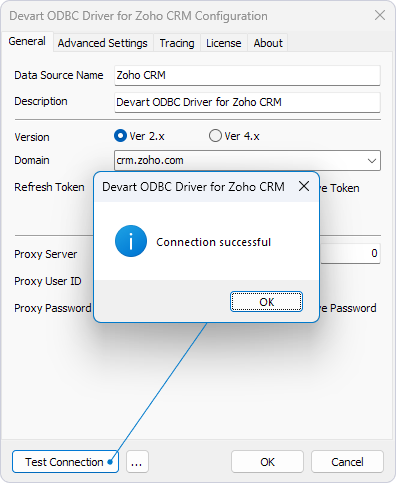The image size is (396, 483).
Task: Click OK in the Connection successful dialog
Action: coord(266,302)
